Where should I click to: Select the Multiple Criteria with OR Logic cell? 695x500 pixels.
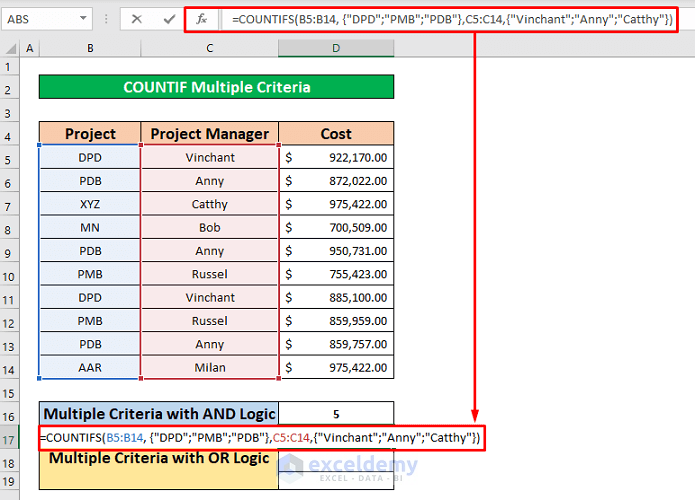[159, 465]
